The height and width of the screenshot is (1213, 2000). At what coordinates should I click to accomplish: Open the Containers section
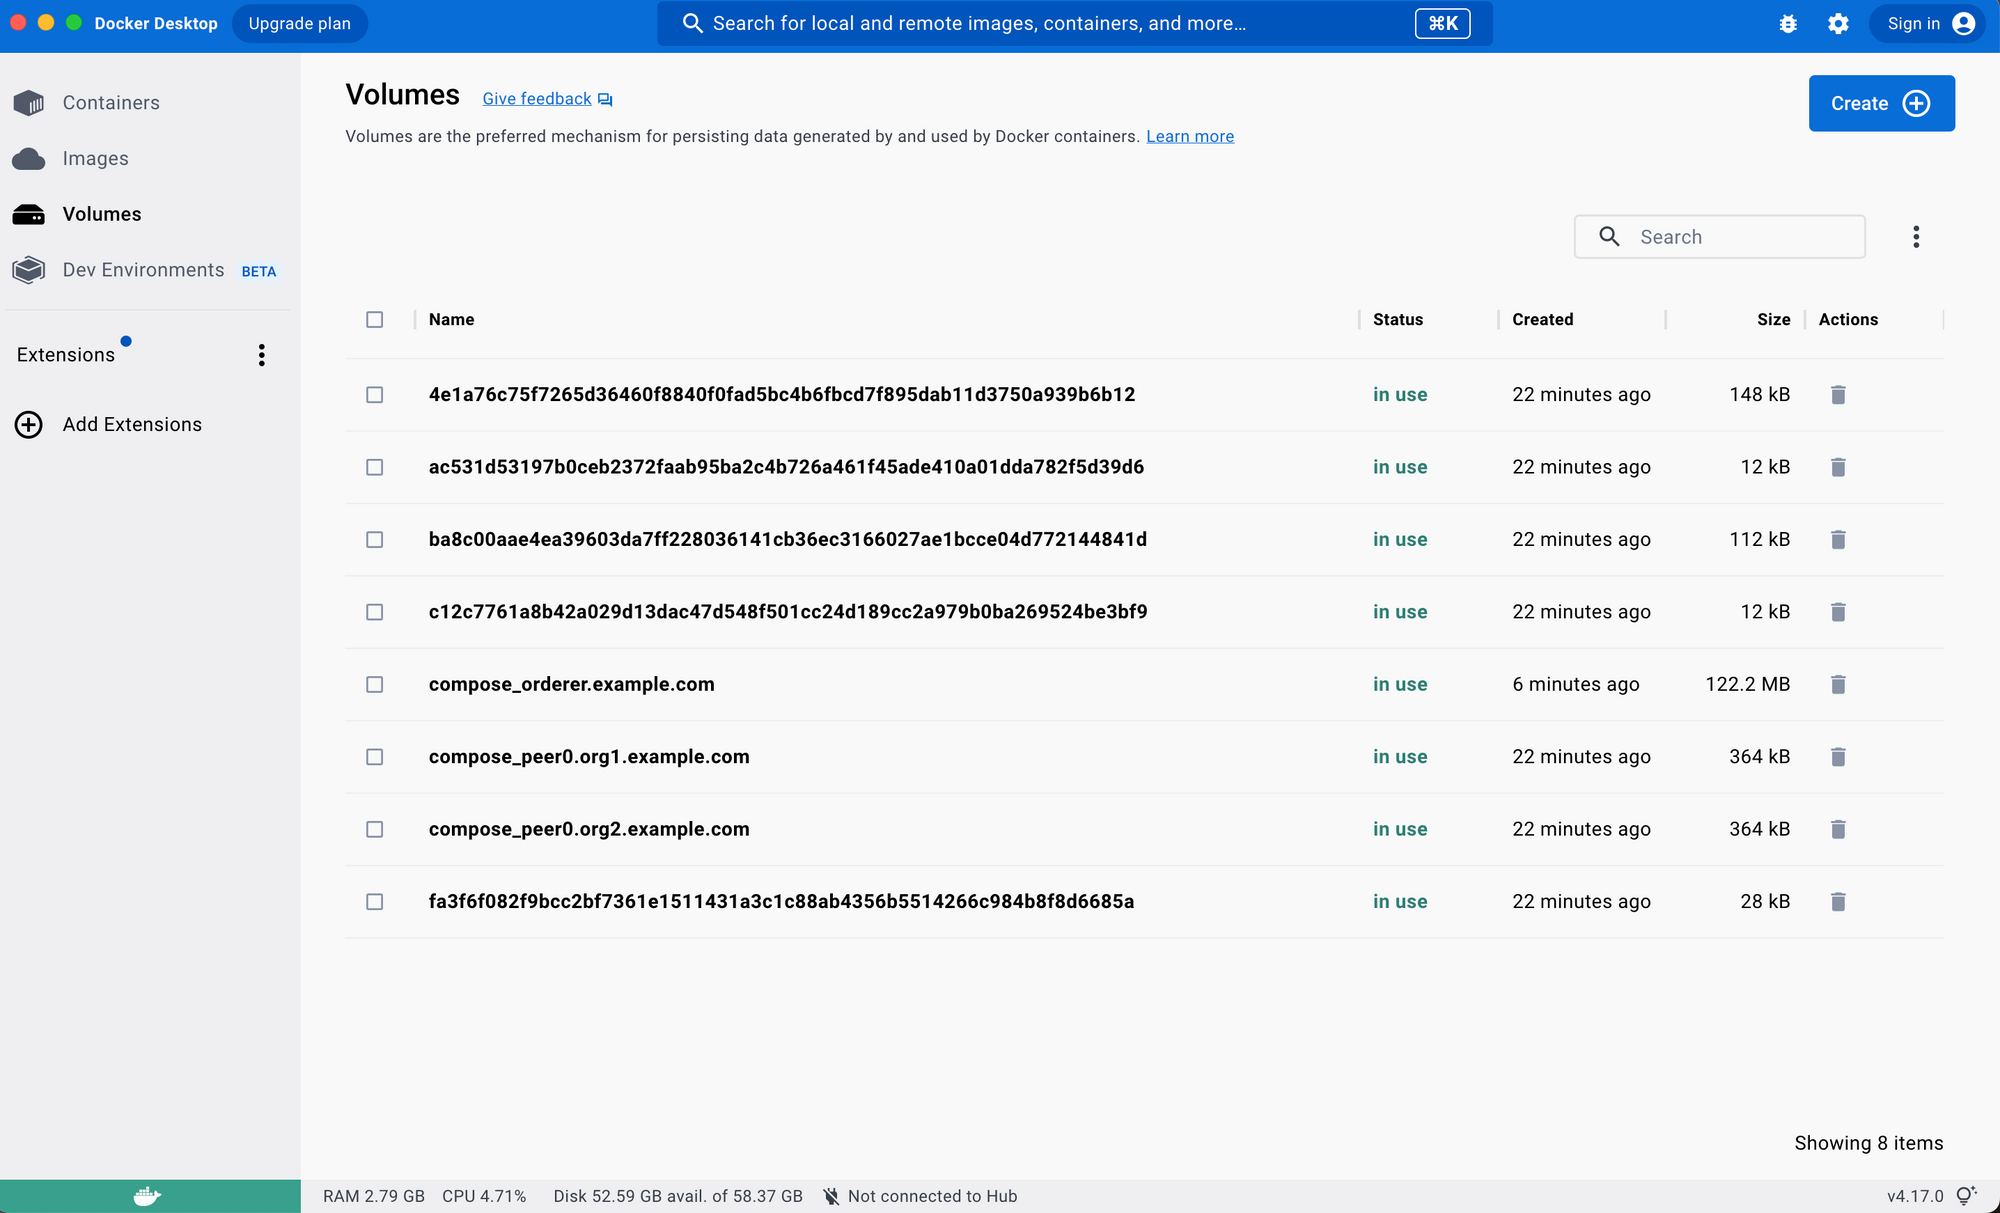click(110, 101)
